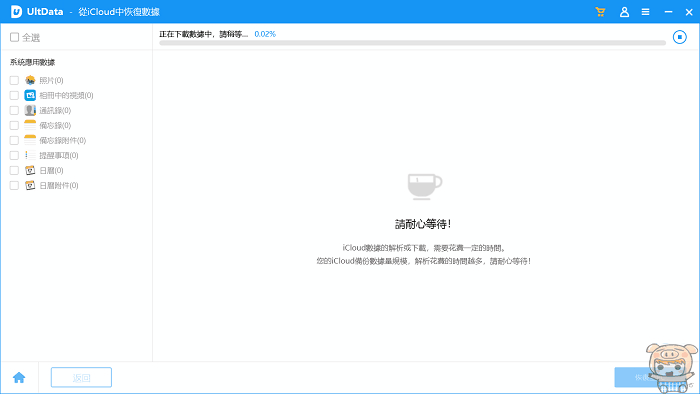The height and width of the screenshot is (394, 700).
Task: Click the Notes icon beside 備忘錄(0)
Action: pos(30,125)
